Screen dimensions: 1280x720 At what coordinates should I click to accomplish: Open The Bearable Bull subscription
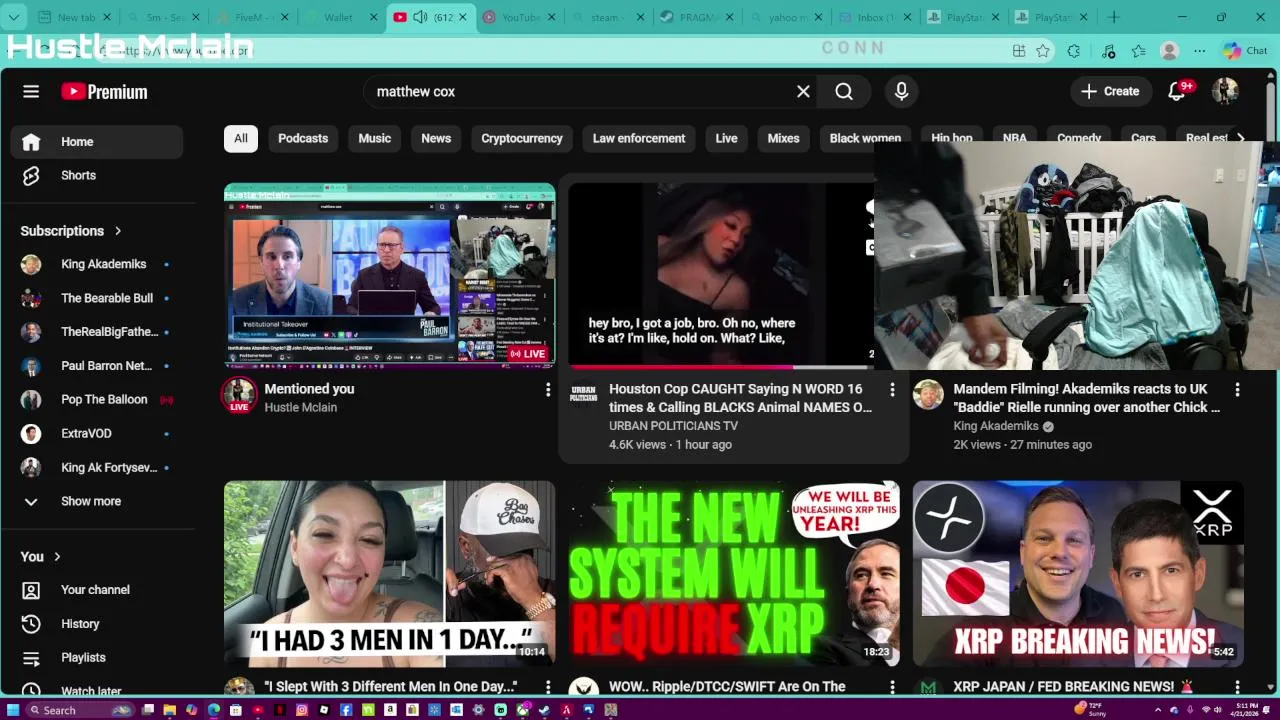97,298
